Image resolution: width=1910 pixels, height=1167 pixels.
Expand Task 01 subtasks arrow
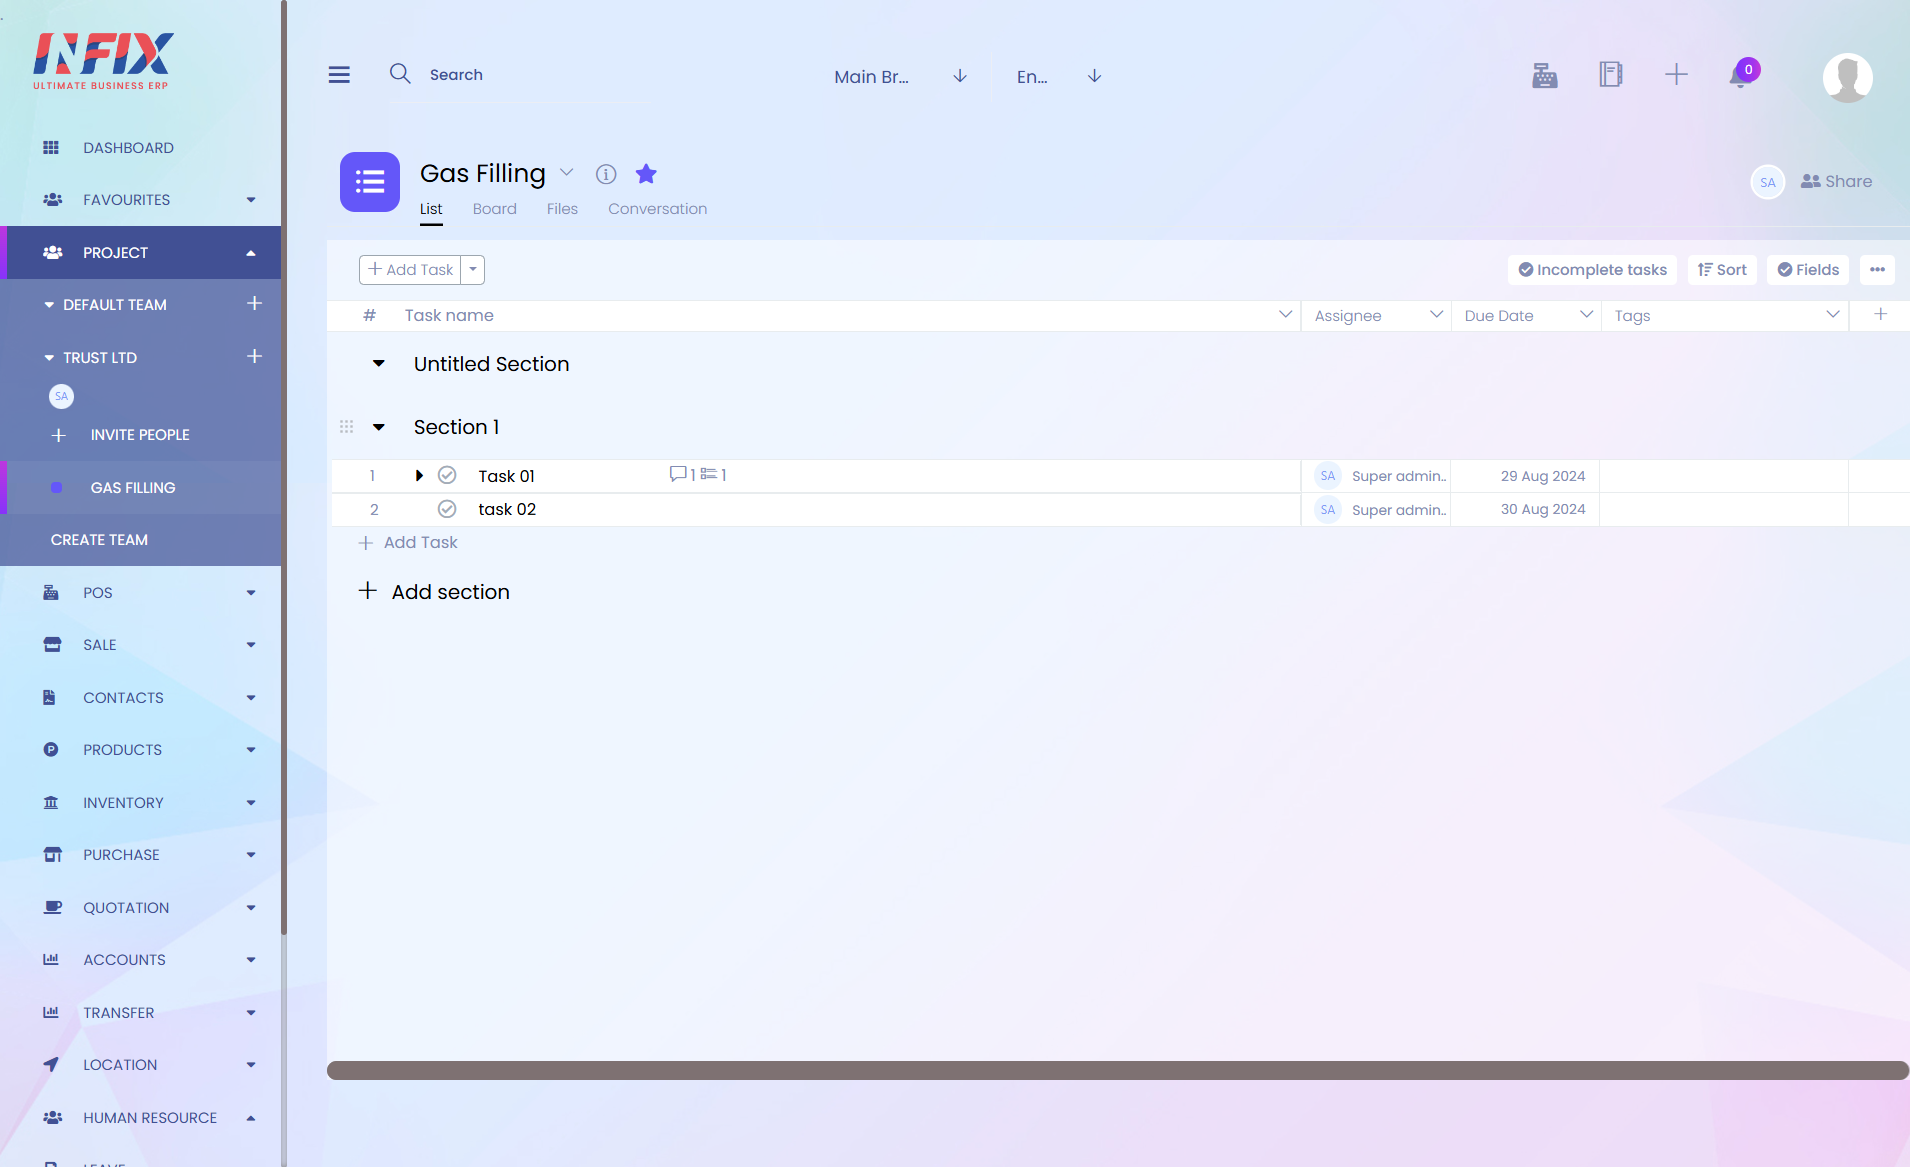coord(419,476)
